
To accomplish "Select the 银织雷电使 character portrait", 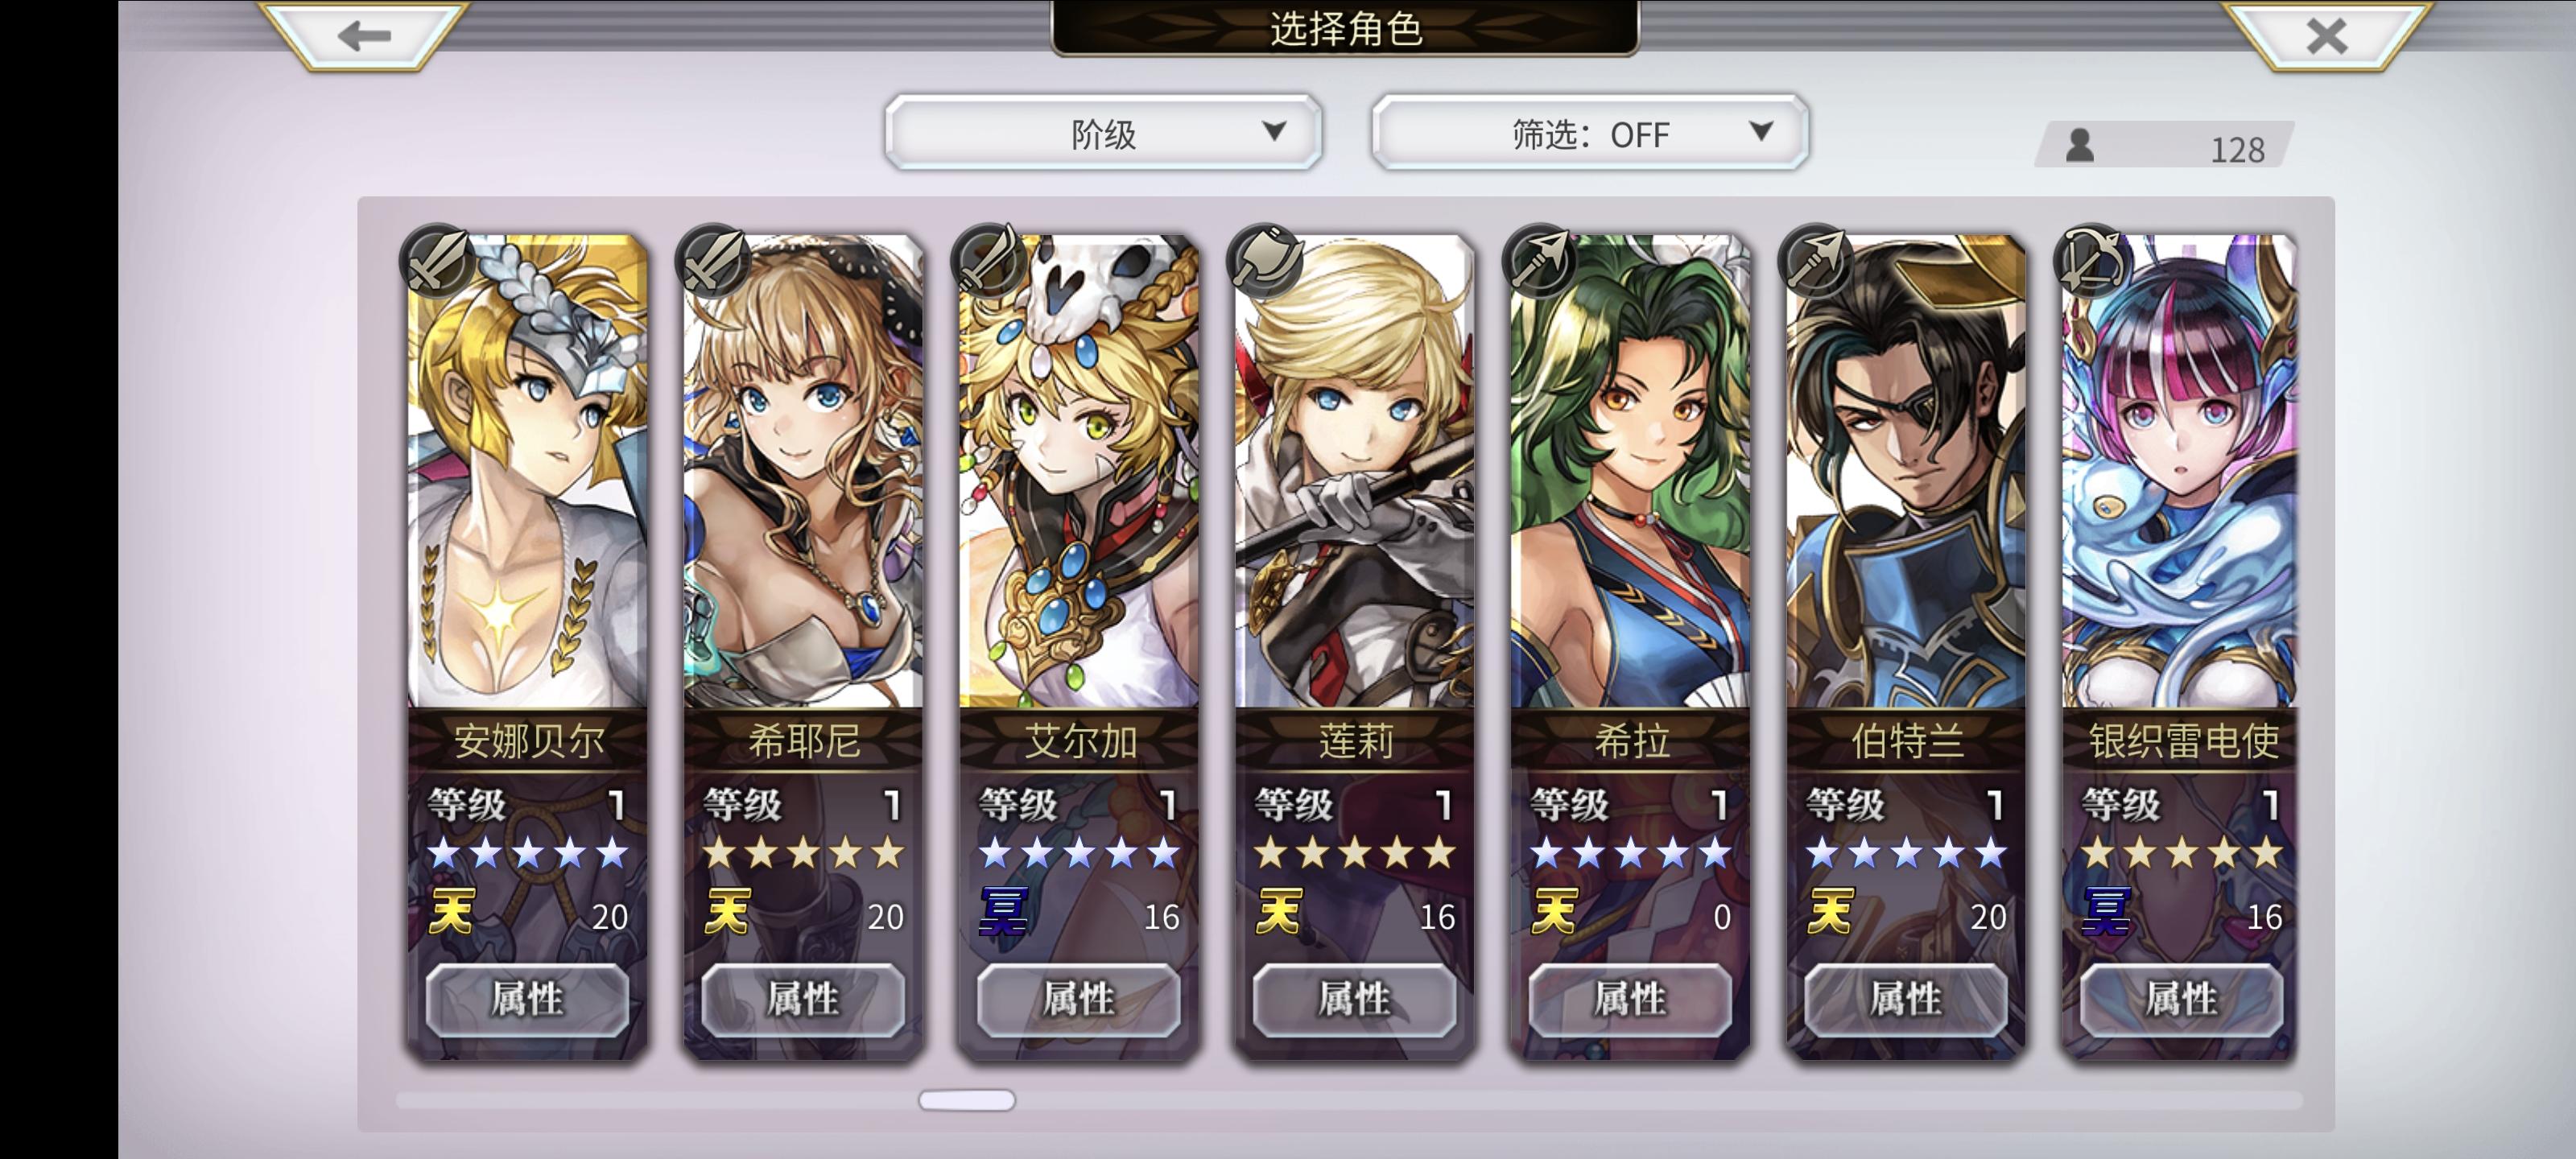I will 2180,471.
